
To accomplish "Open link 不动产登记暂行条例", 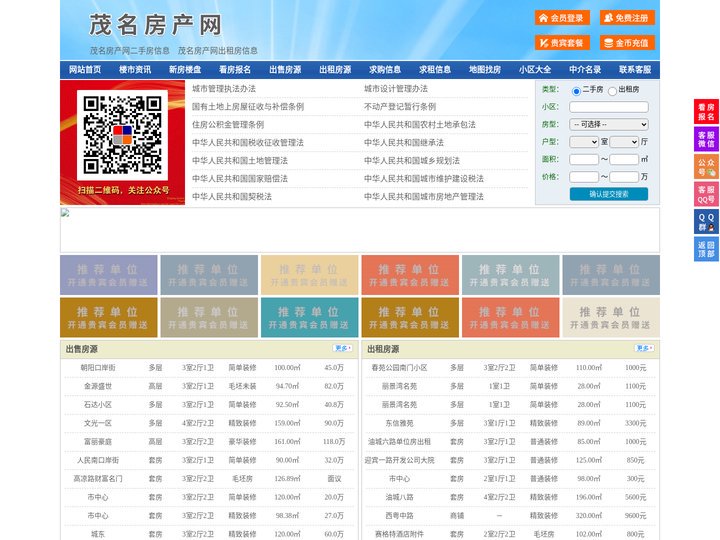I will 400,107.
